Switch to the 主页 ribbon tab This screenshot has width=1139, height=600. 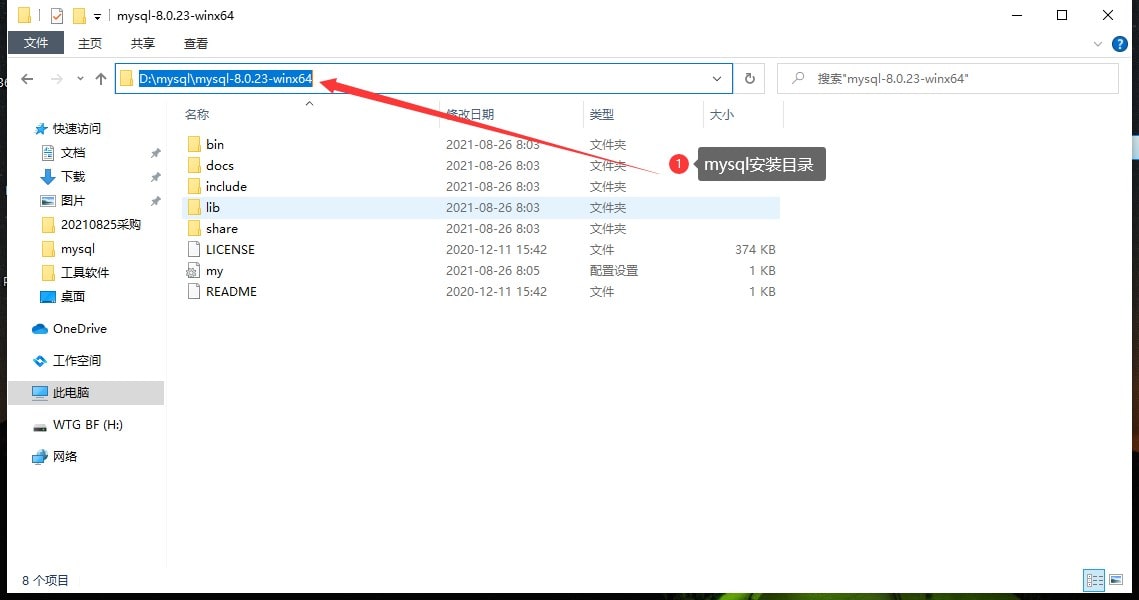point(90,44)
